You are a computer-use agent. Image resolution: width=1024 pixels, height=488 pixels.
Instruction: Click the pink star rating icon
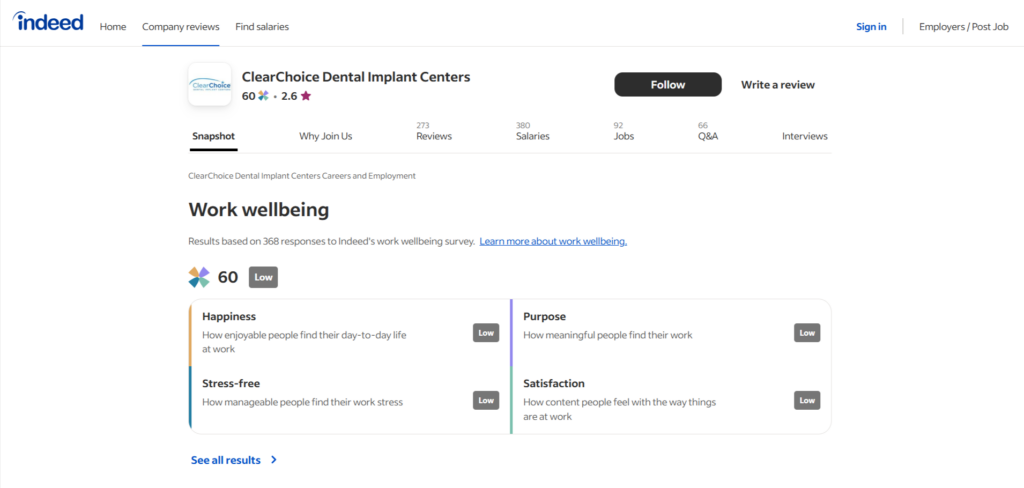point(305,96)
